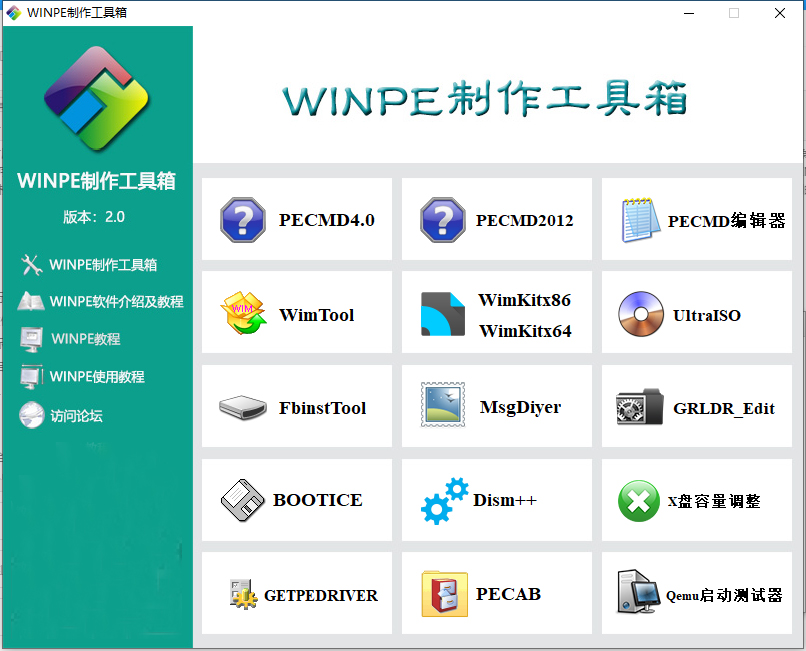Open the UltraISO disc icon
Screen dimensions: 806x651
tap(640, 313)
